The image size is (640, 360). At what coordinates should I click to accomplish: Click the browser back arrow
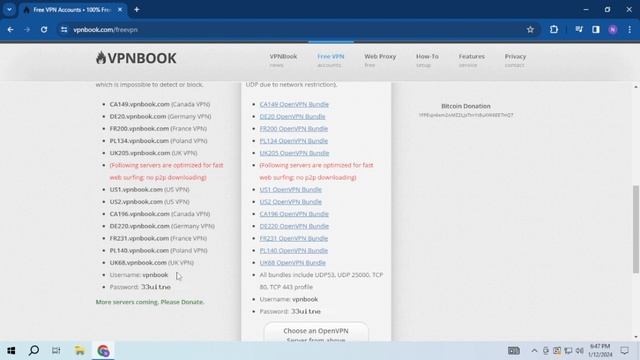(x=11, y=29)
